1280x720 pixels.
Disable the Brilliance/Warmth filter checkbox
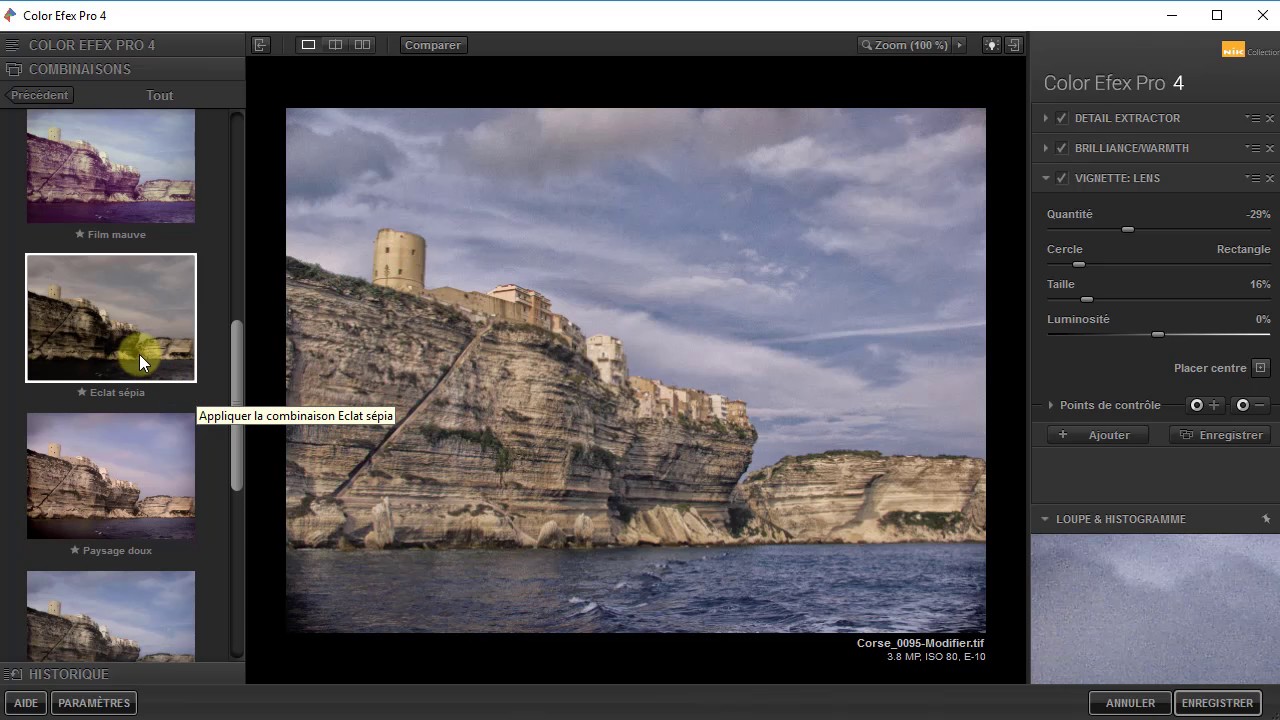(1062, 148)
